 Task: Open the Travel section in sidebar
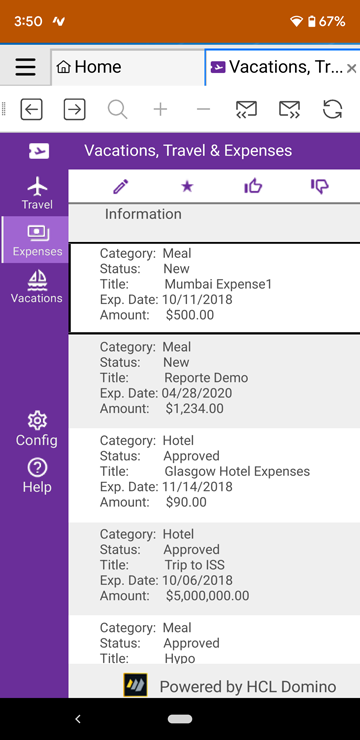tap(37, 193)
